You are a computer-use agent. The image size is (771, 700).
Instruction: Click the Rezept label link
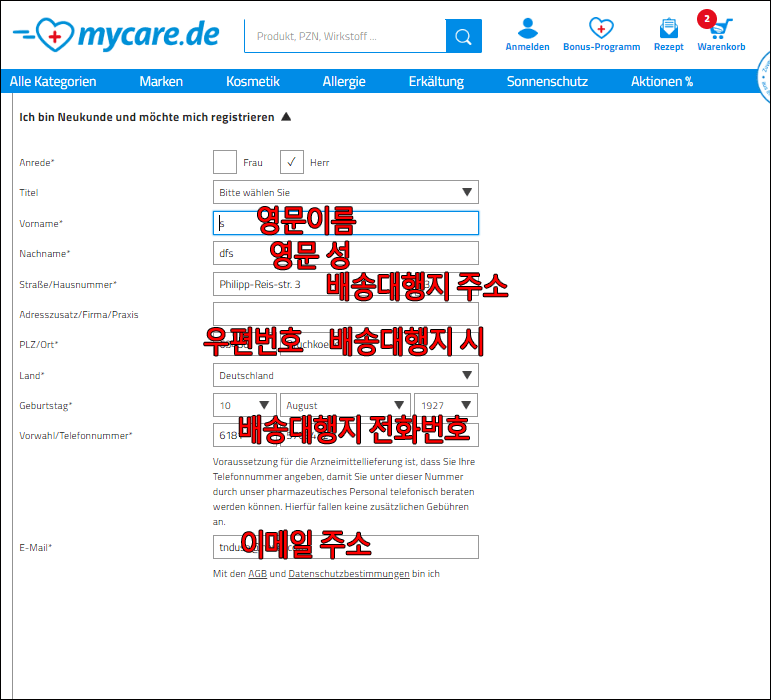(x=668, y=47)
